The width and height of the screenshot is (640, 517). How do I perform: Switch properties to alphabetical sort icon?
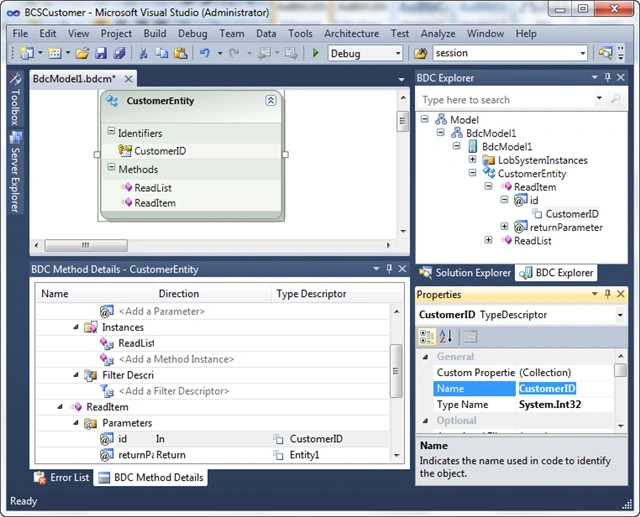446,337
